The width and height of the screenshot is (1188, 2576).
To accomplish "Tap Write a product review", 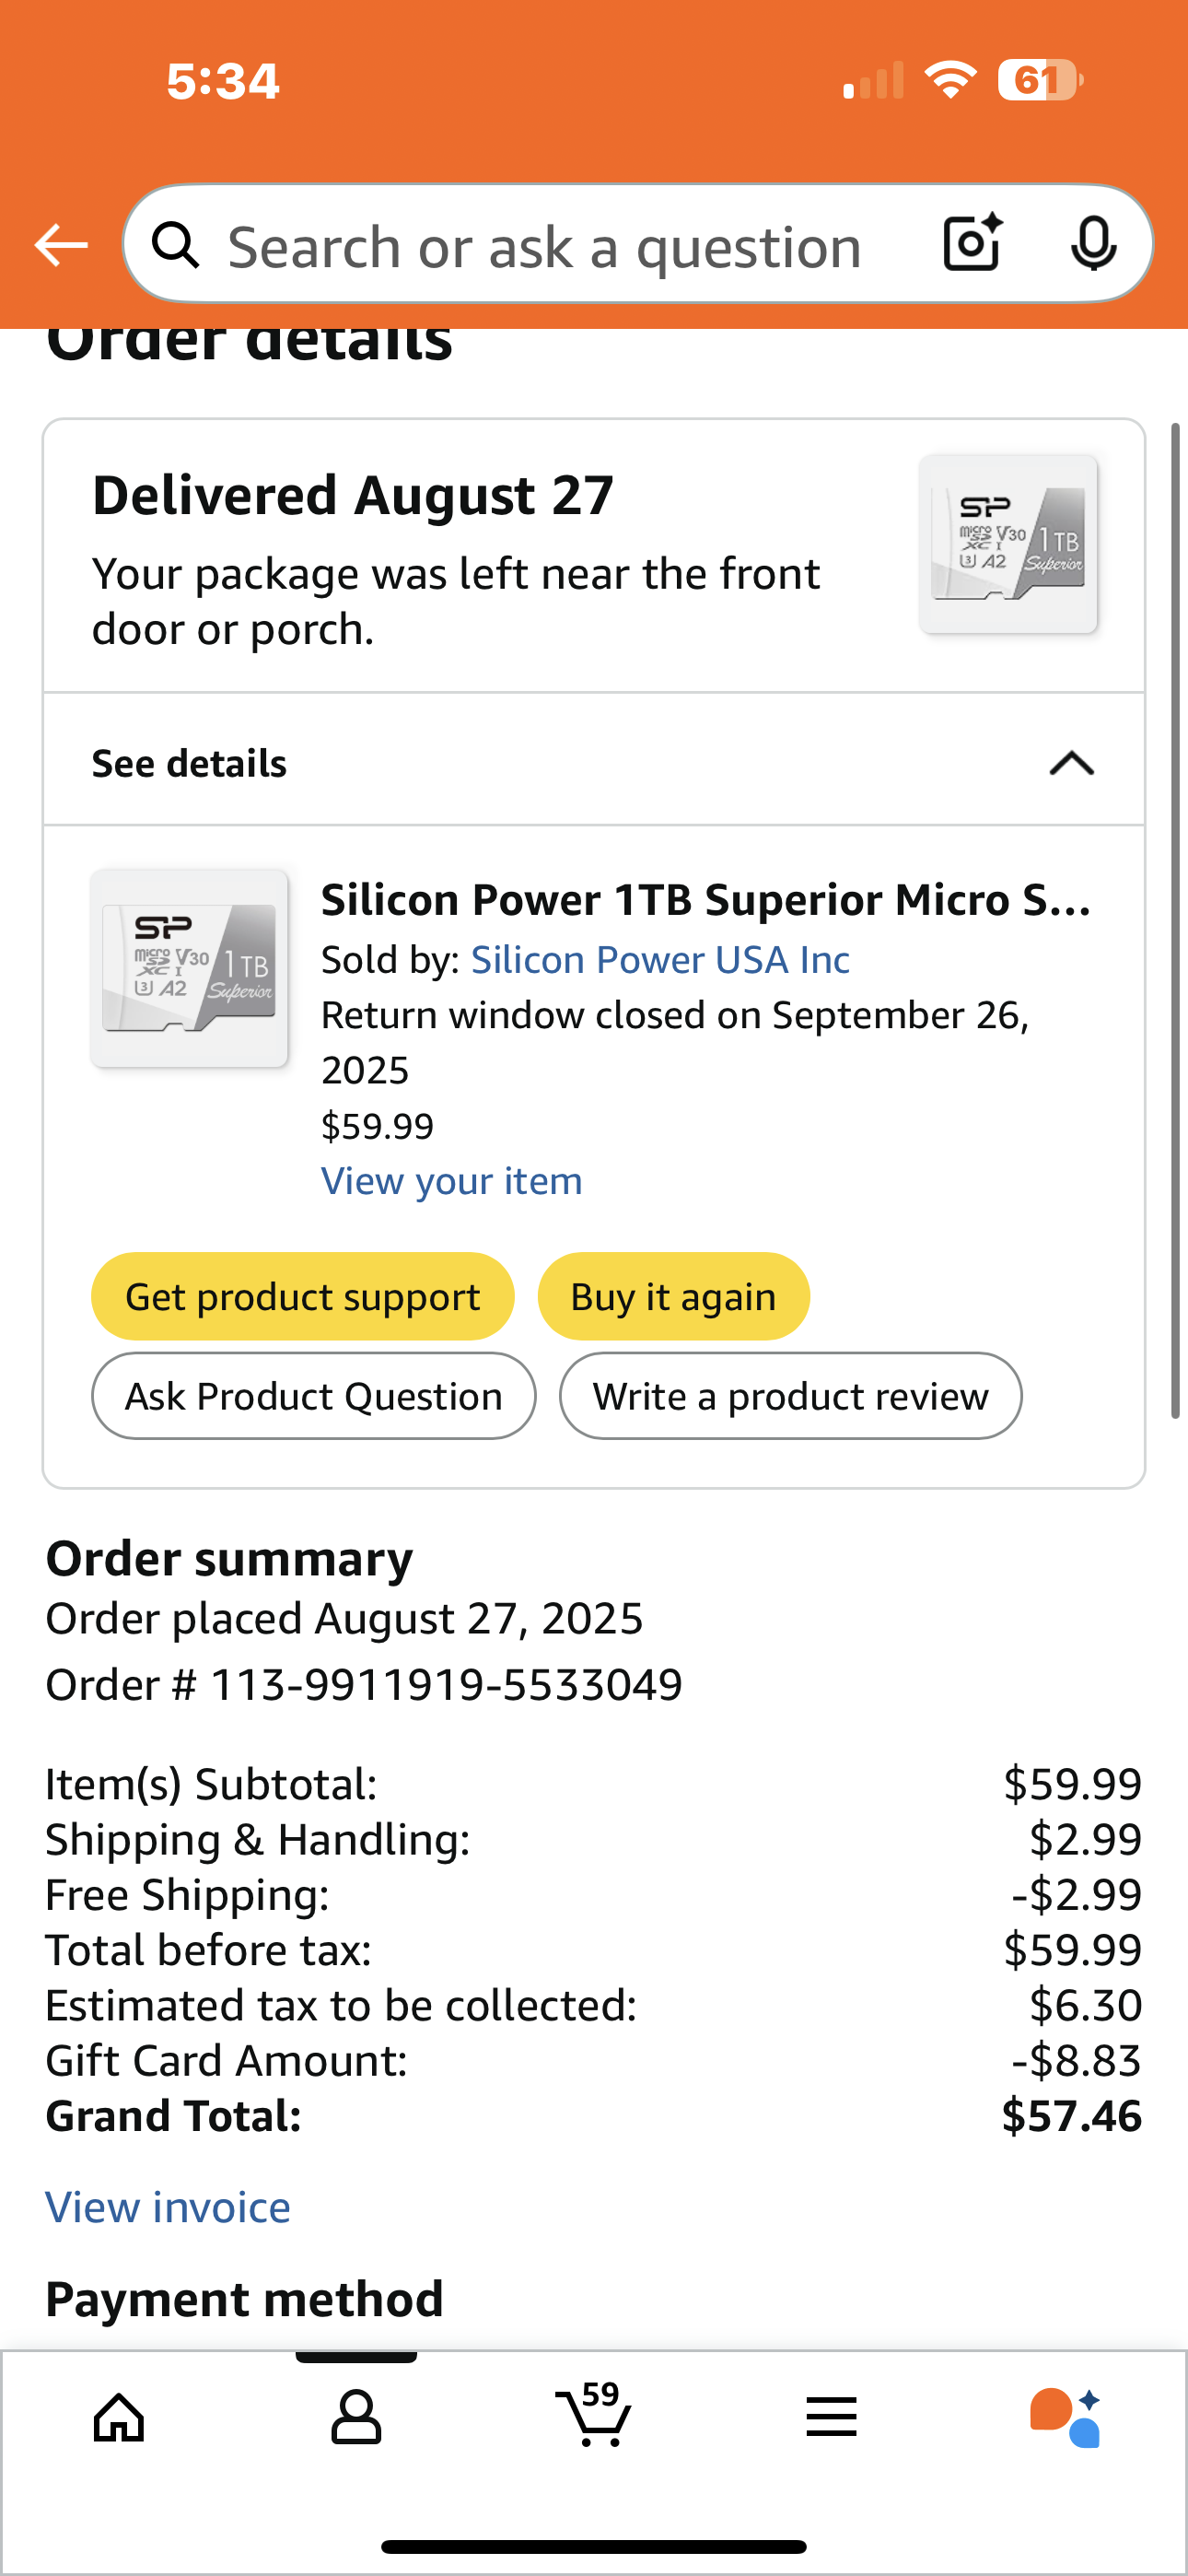I will coord(790,1396).
